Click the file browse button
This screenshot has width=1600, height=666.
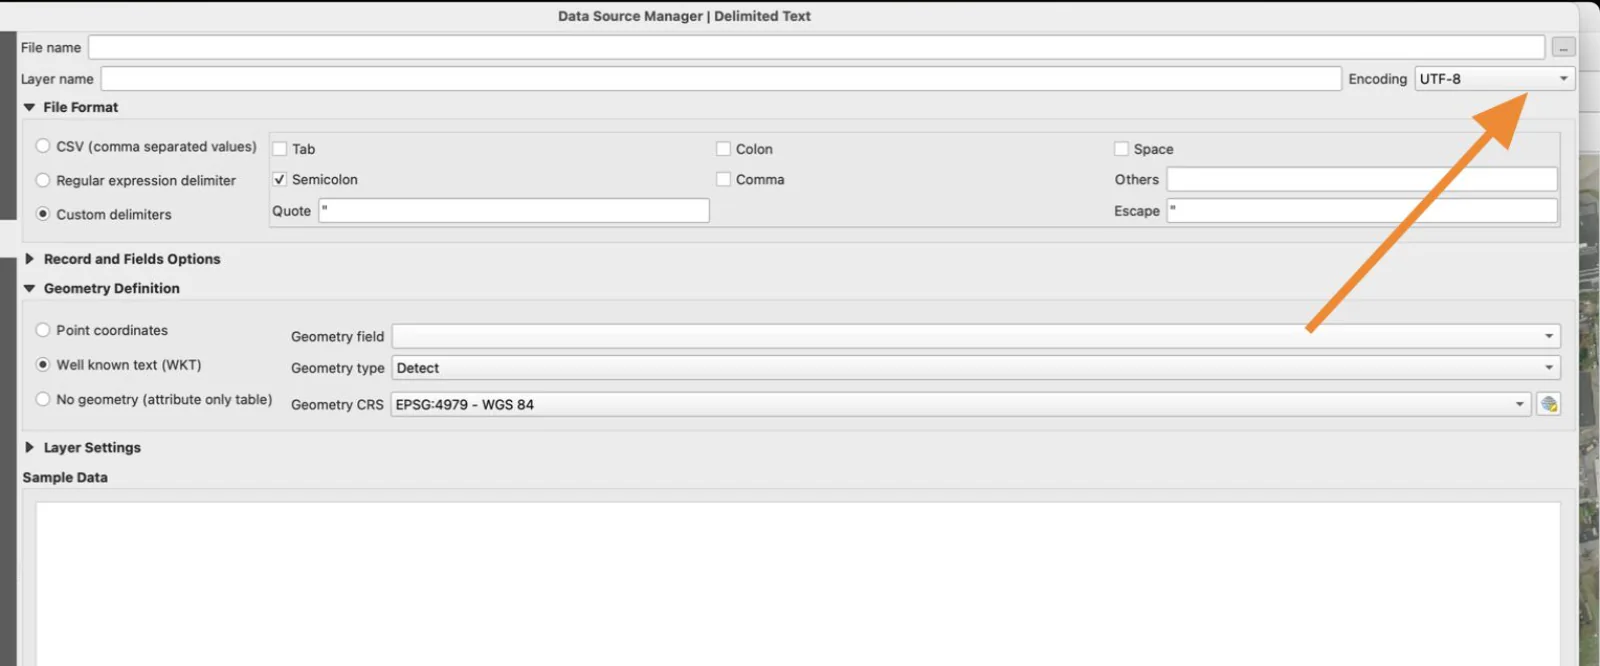(1563, 47)
